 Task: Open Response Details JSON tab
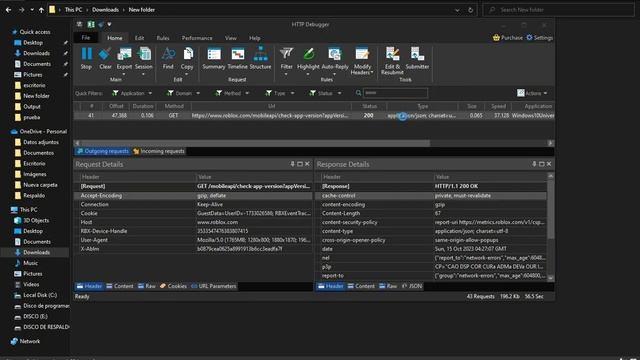(x=412, y=286)
